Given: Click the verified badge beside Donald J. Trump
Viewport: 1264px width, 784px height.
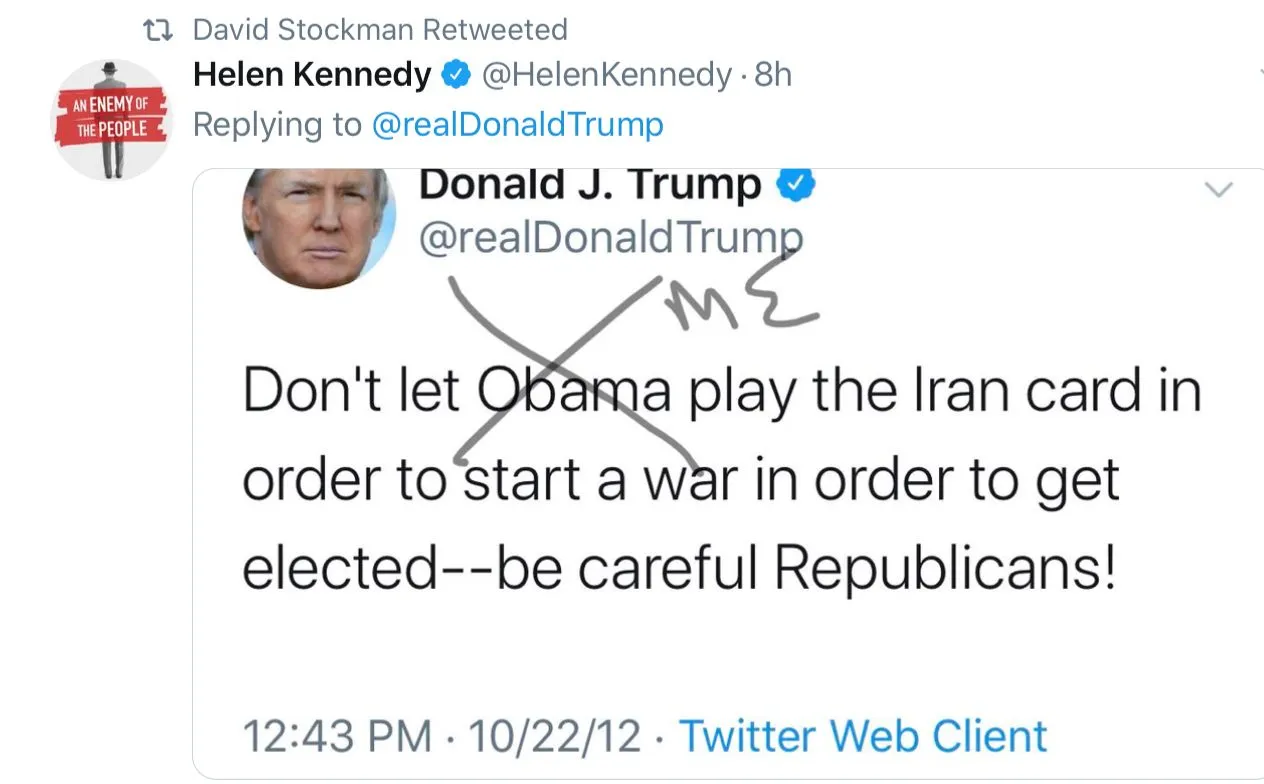Looking at the screenshot, I should [x=799, y=185].
